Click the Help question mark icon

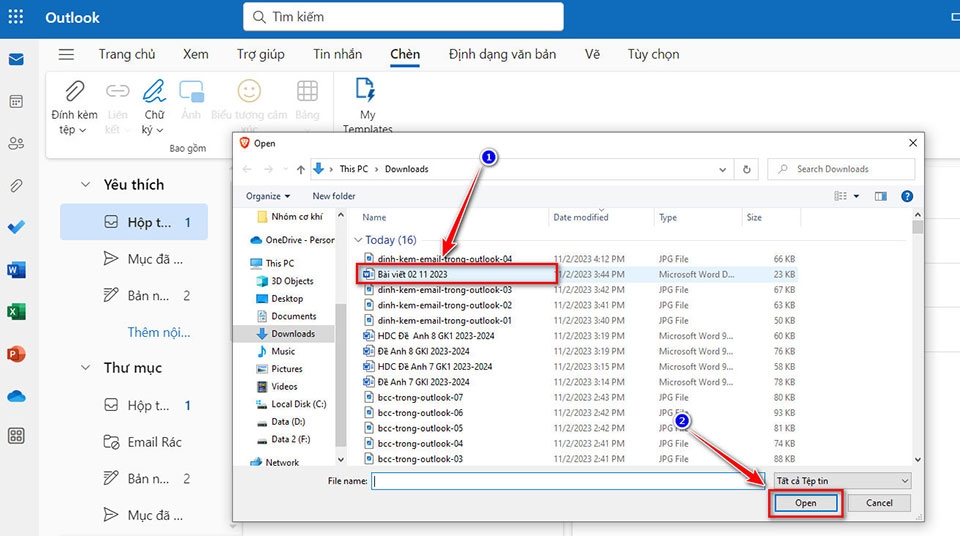coord(907,196)
